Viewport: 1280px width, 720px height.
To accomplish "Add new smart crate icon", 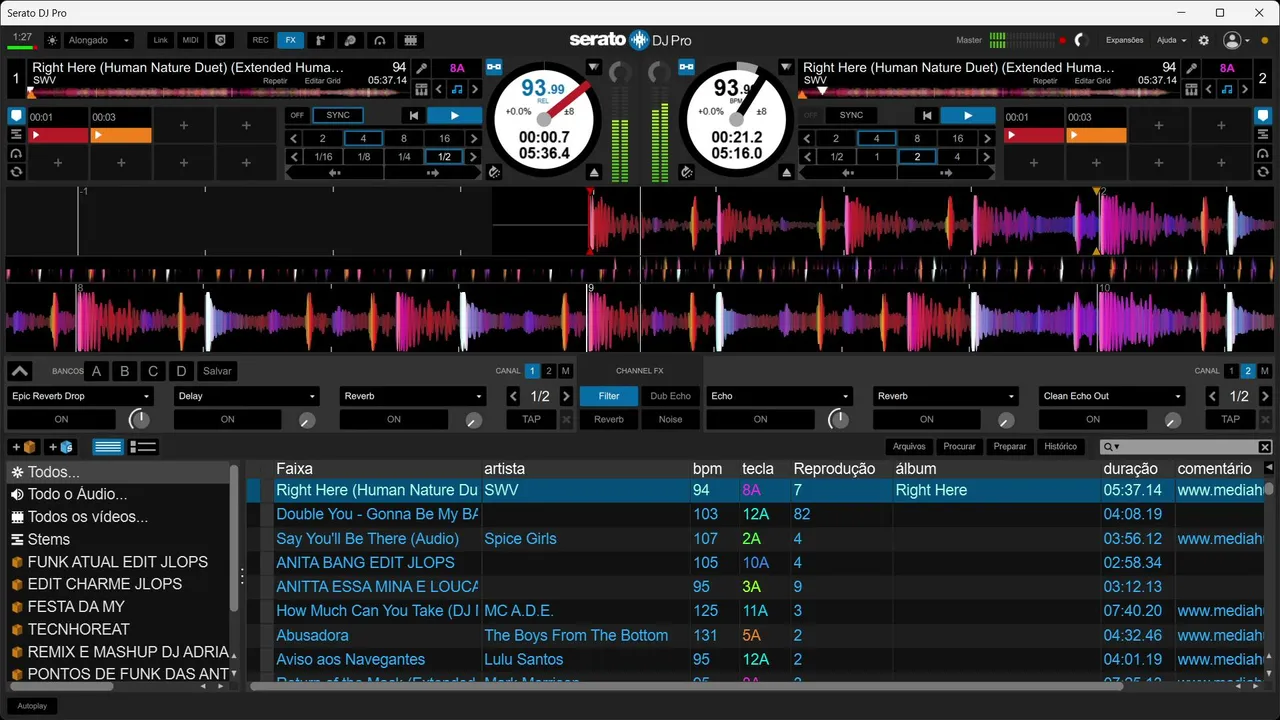I will click(60, 447).
